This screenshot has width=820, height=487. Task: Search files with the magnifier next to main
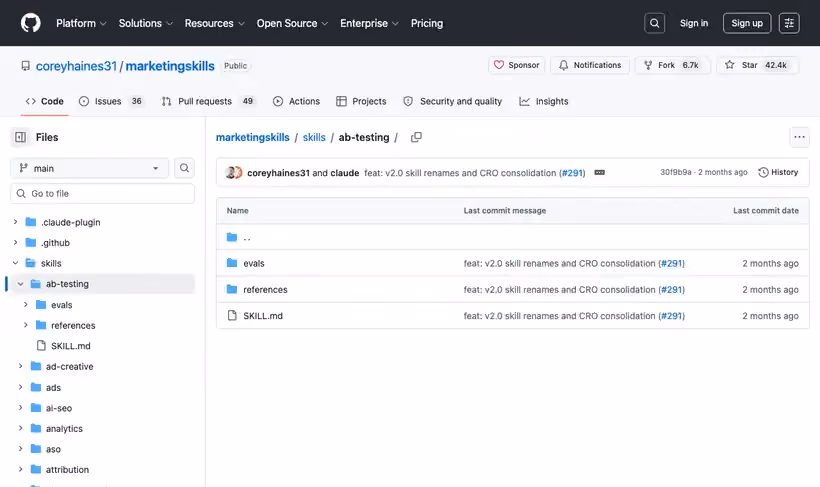pos(184,168)
